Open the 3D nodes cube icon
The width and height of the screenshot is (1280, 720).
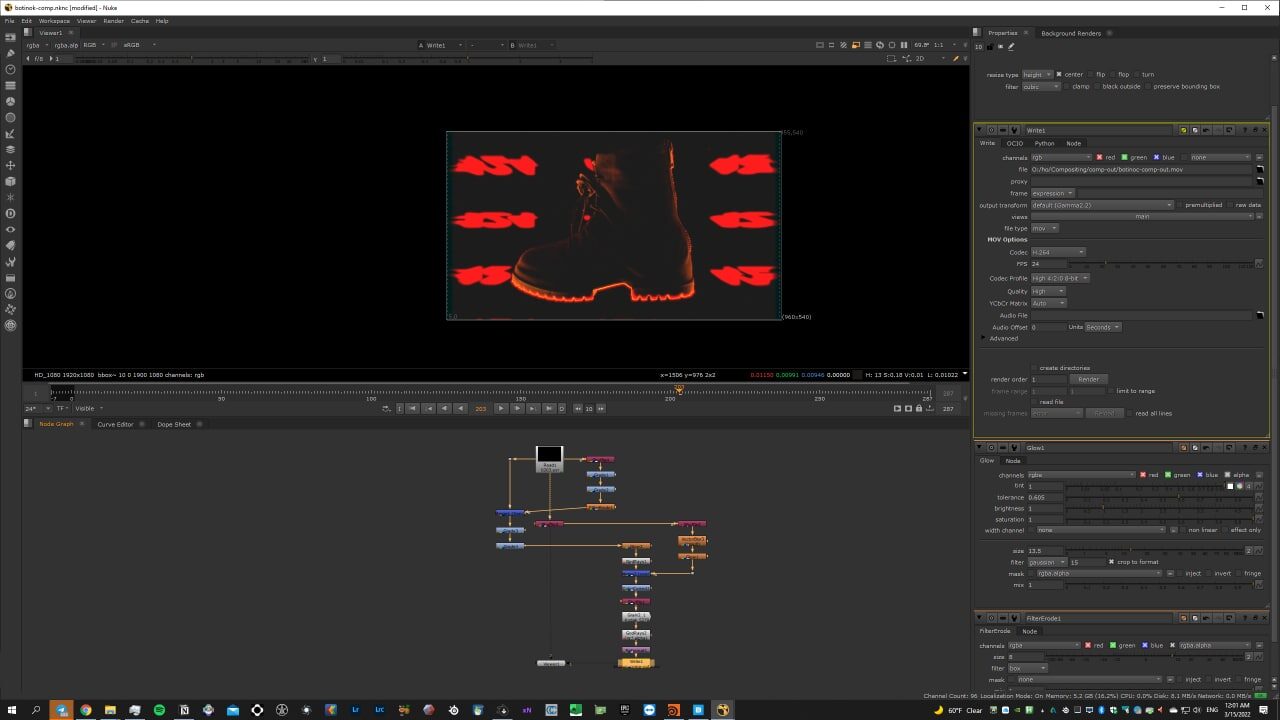coord(11,181)
